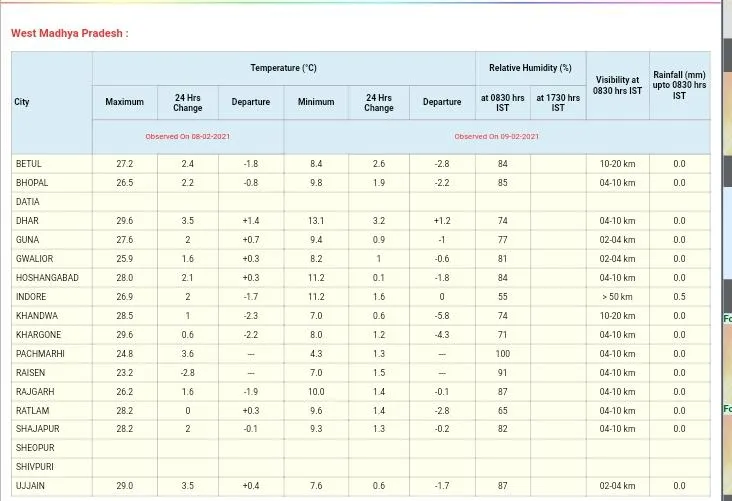Select the KHARGONE city row name
The image size is (732, 501).
(x=38, y=335)
